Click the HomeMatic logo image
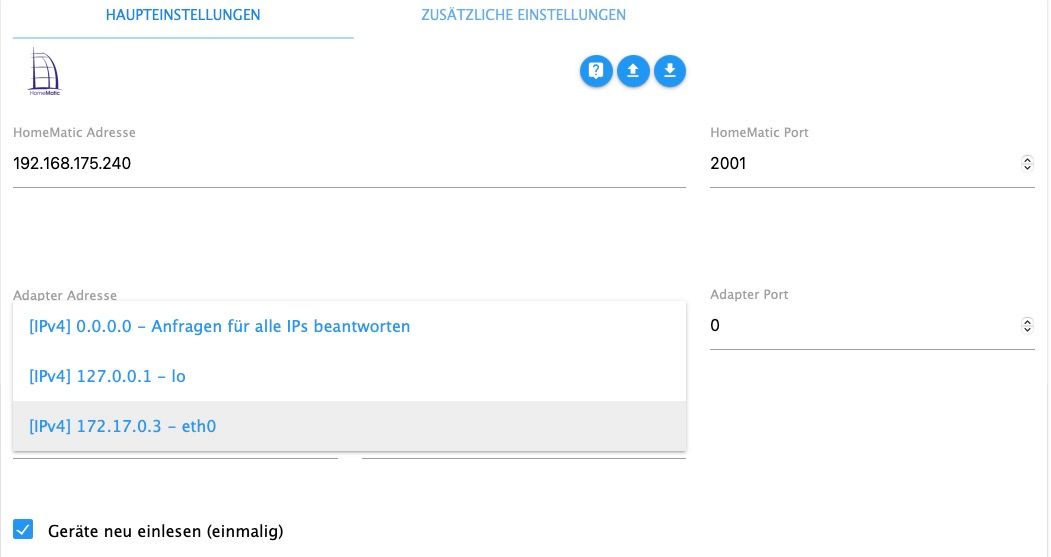 point(44,71)
